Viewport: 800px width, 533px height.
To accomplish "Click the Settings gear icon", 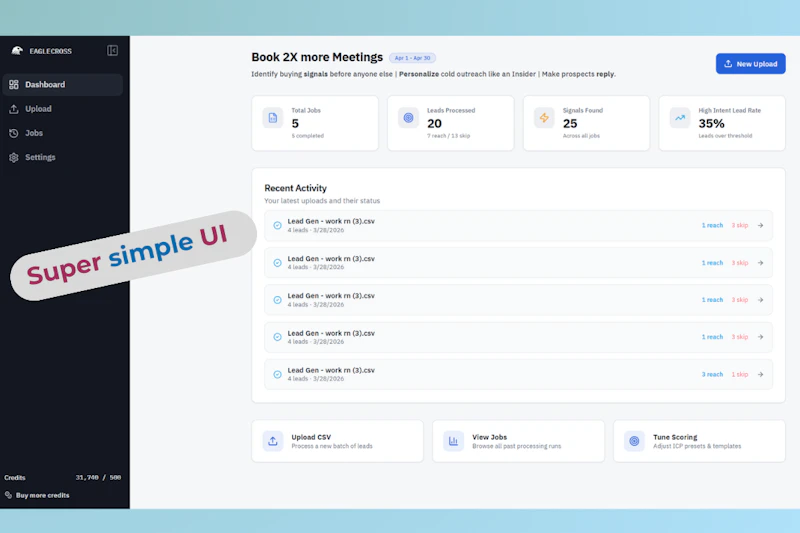I will (14, 158).
